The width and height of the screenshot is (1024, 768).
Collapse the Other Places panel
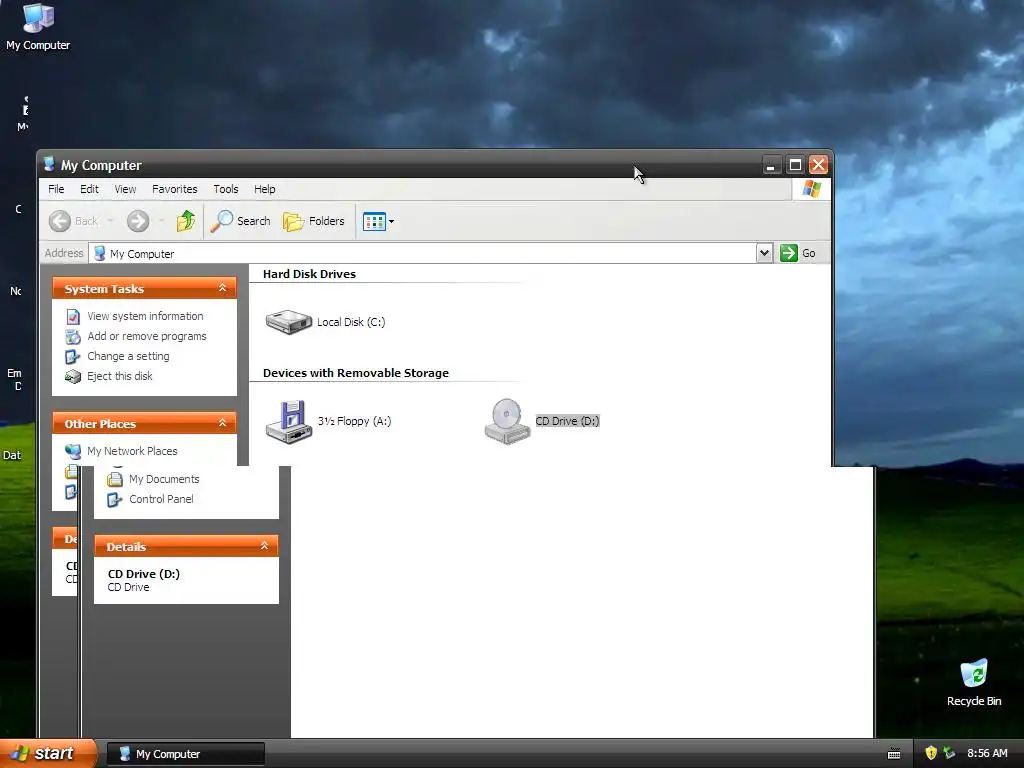pos(223,423)
